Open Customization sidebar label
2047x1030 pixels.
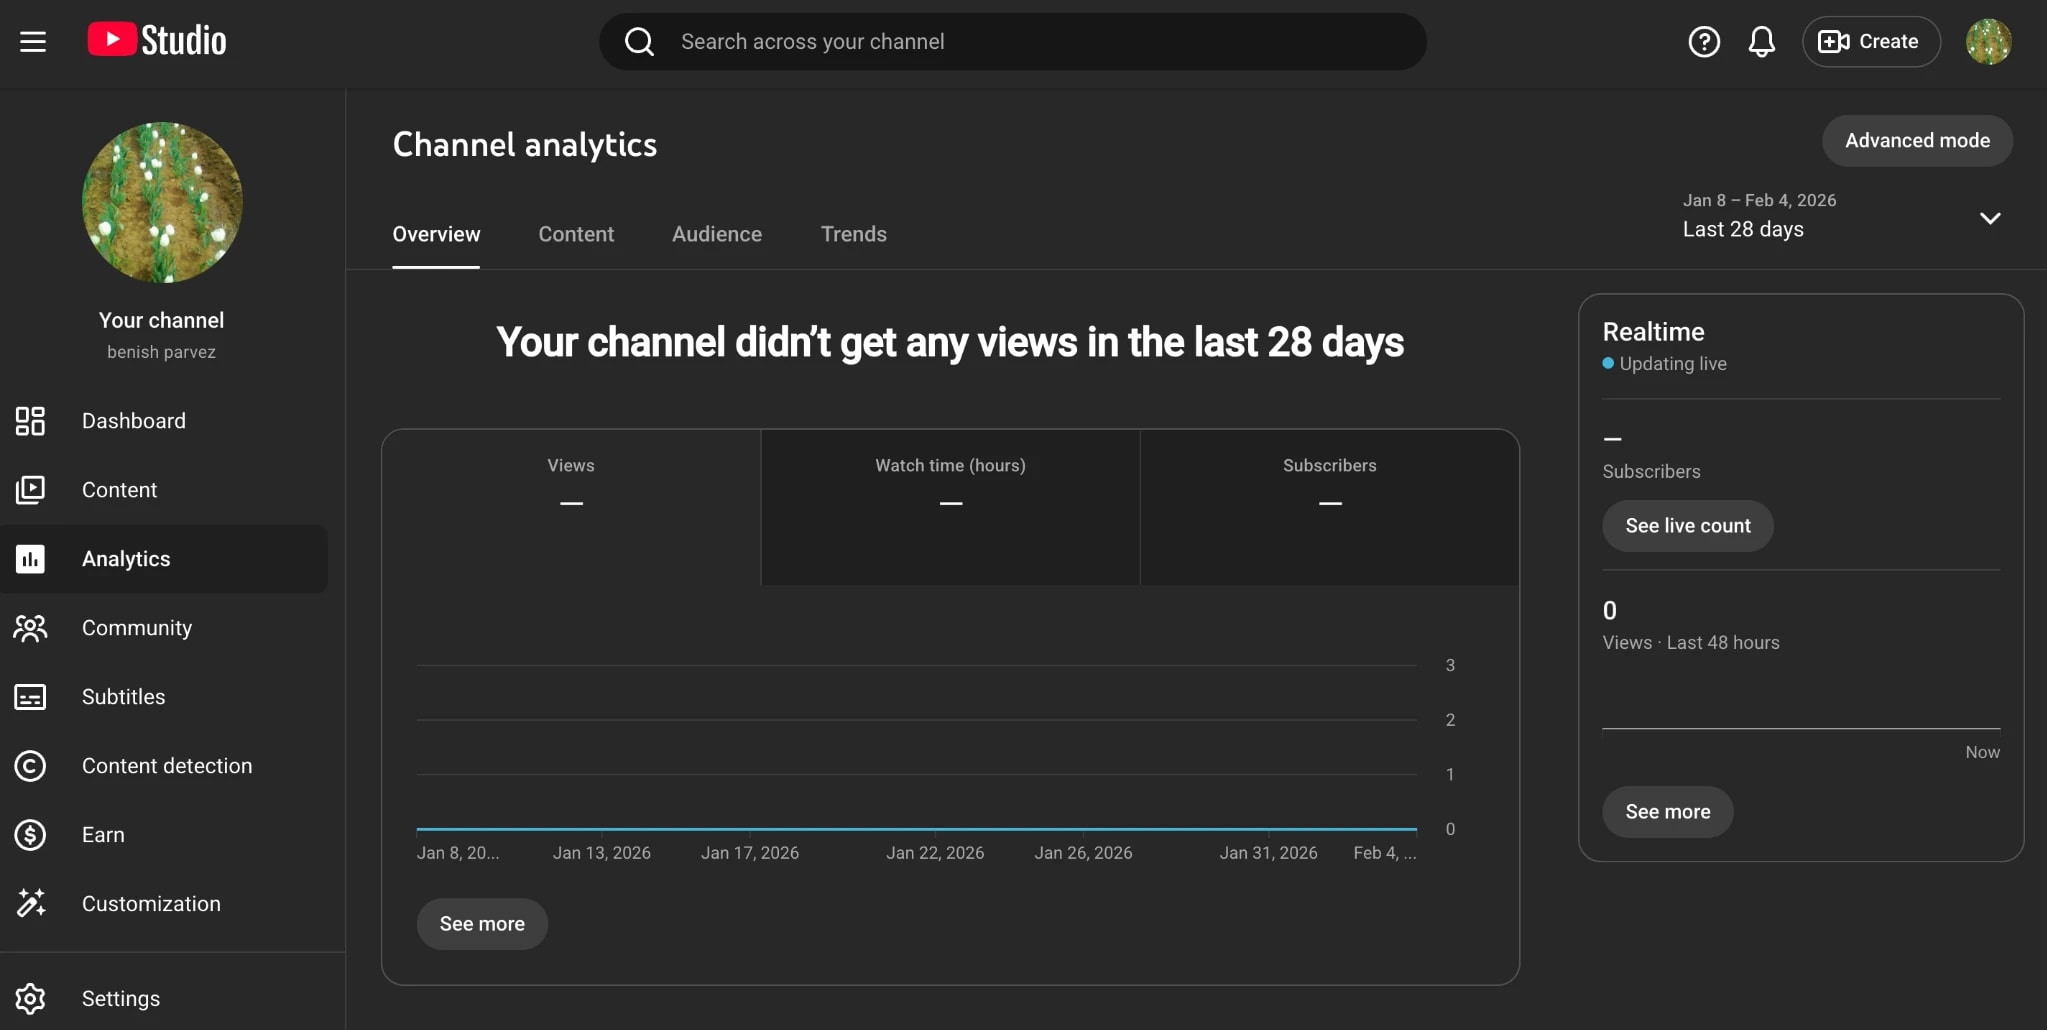click(151, 904)
